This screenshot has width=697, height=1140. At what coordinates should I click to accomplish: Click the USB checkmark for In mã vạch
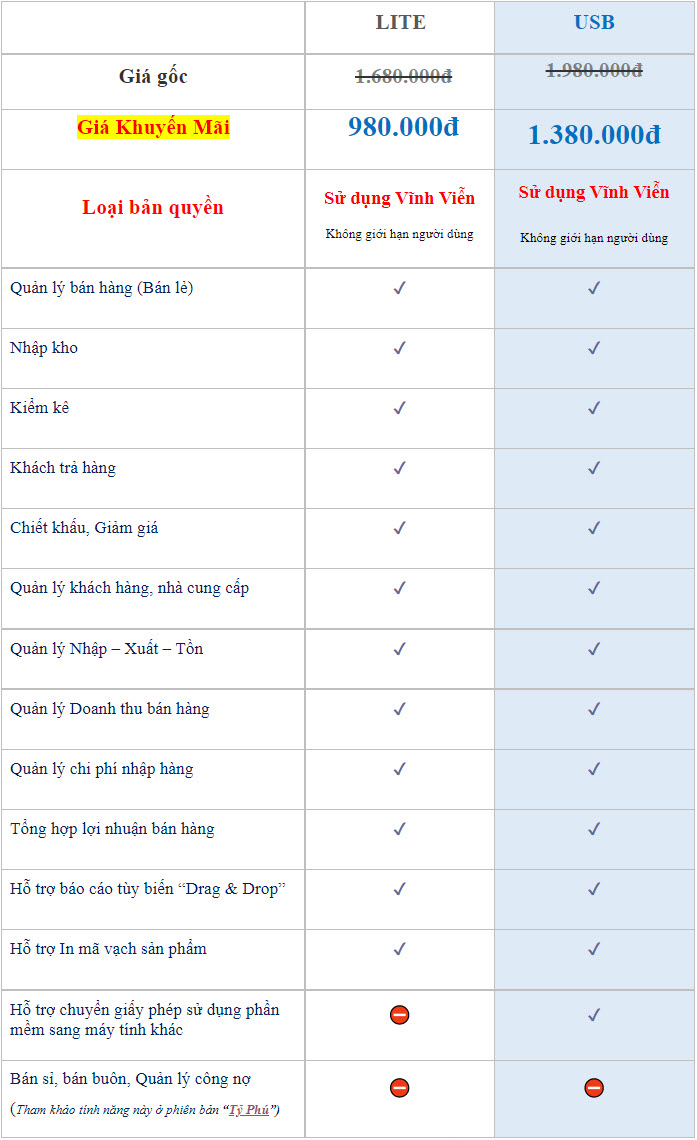point(594,949)
